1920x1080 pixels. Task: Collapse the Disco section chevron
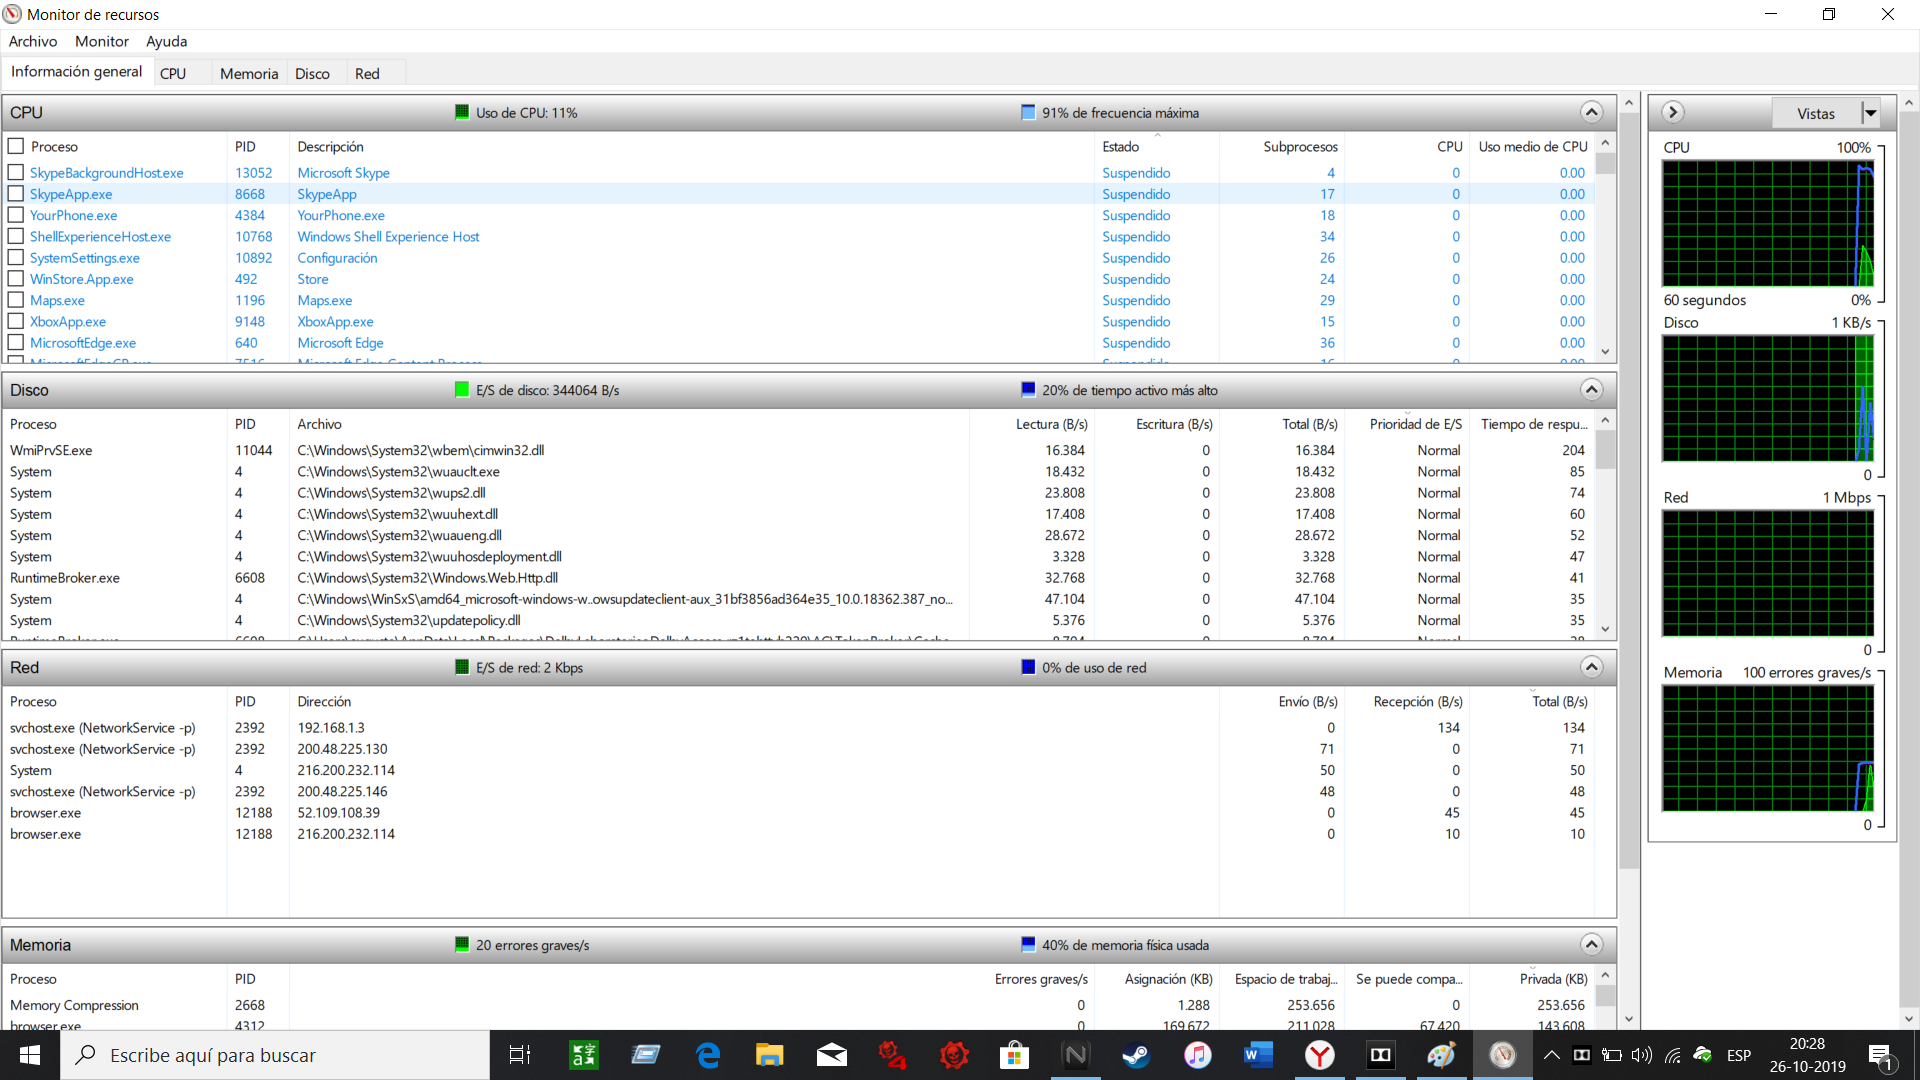pyautogui.click(x=1591, y=390)
